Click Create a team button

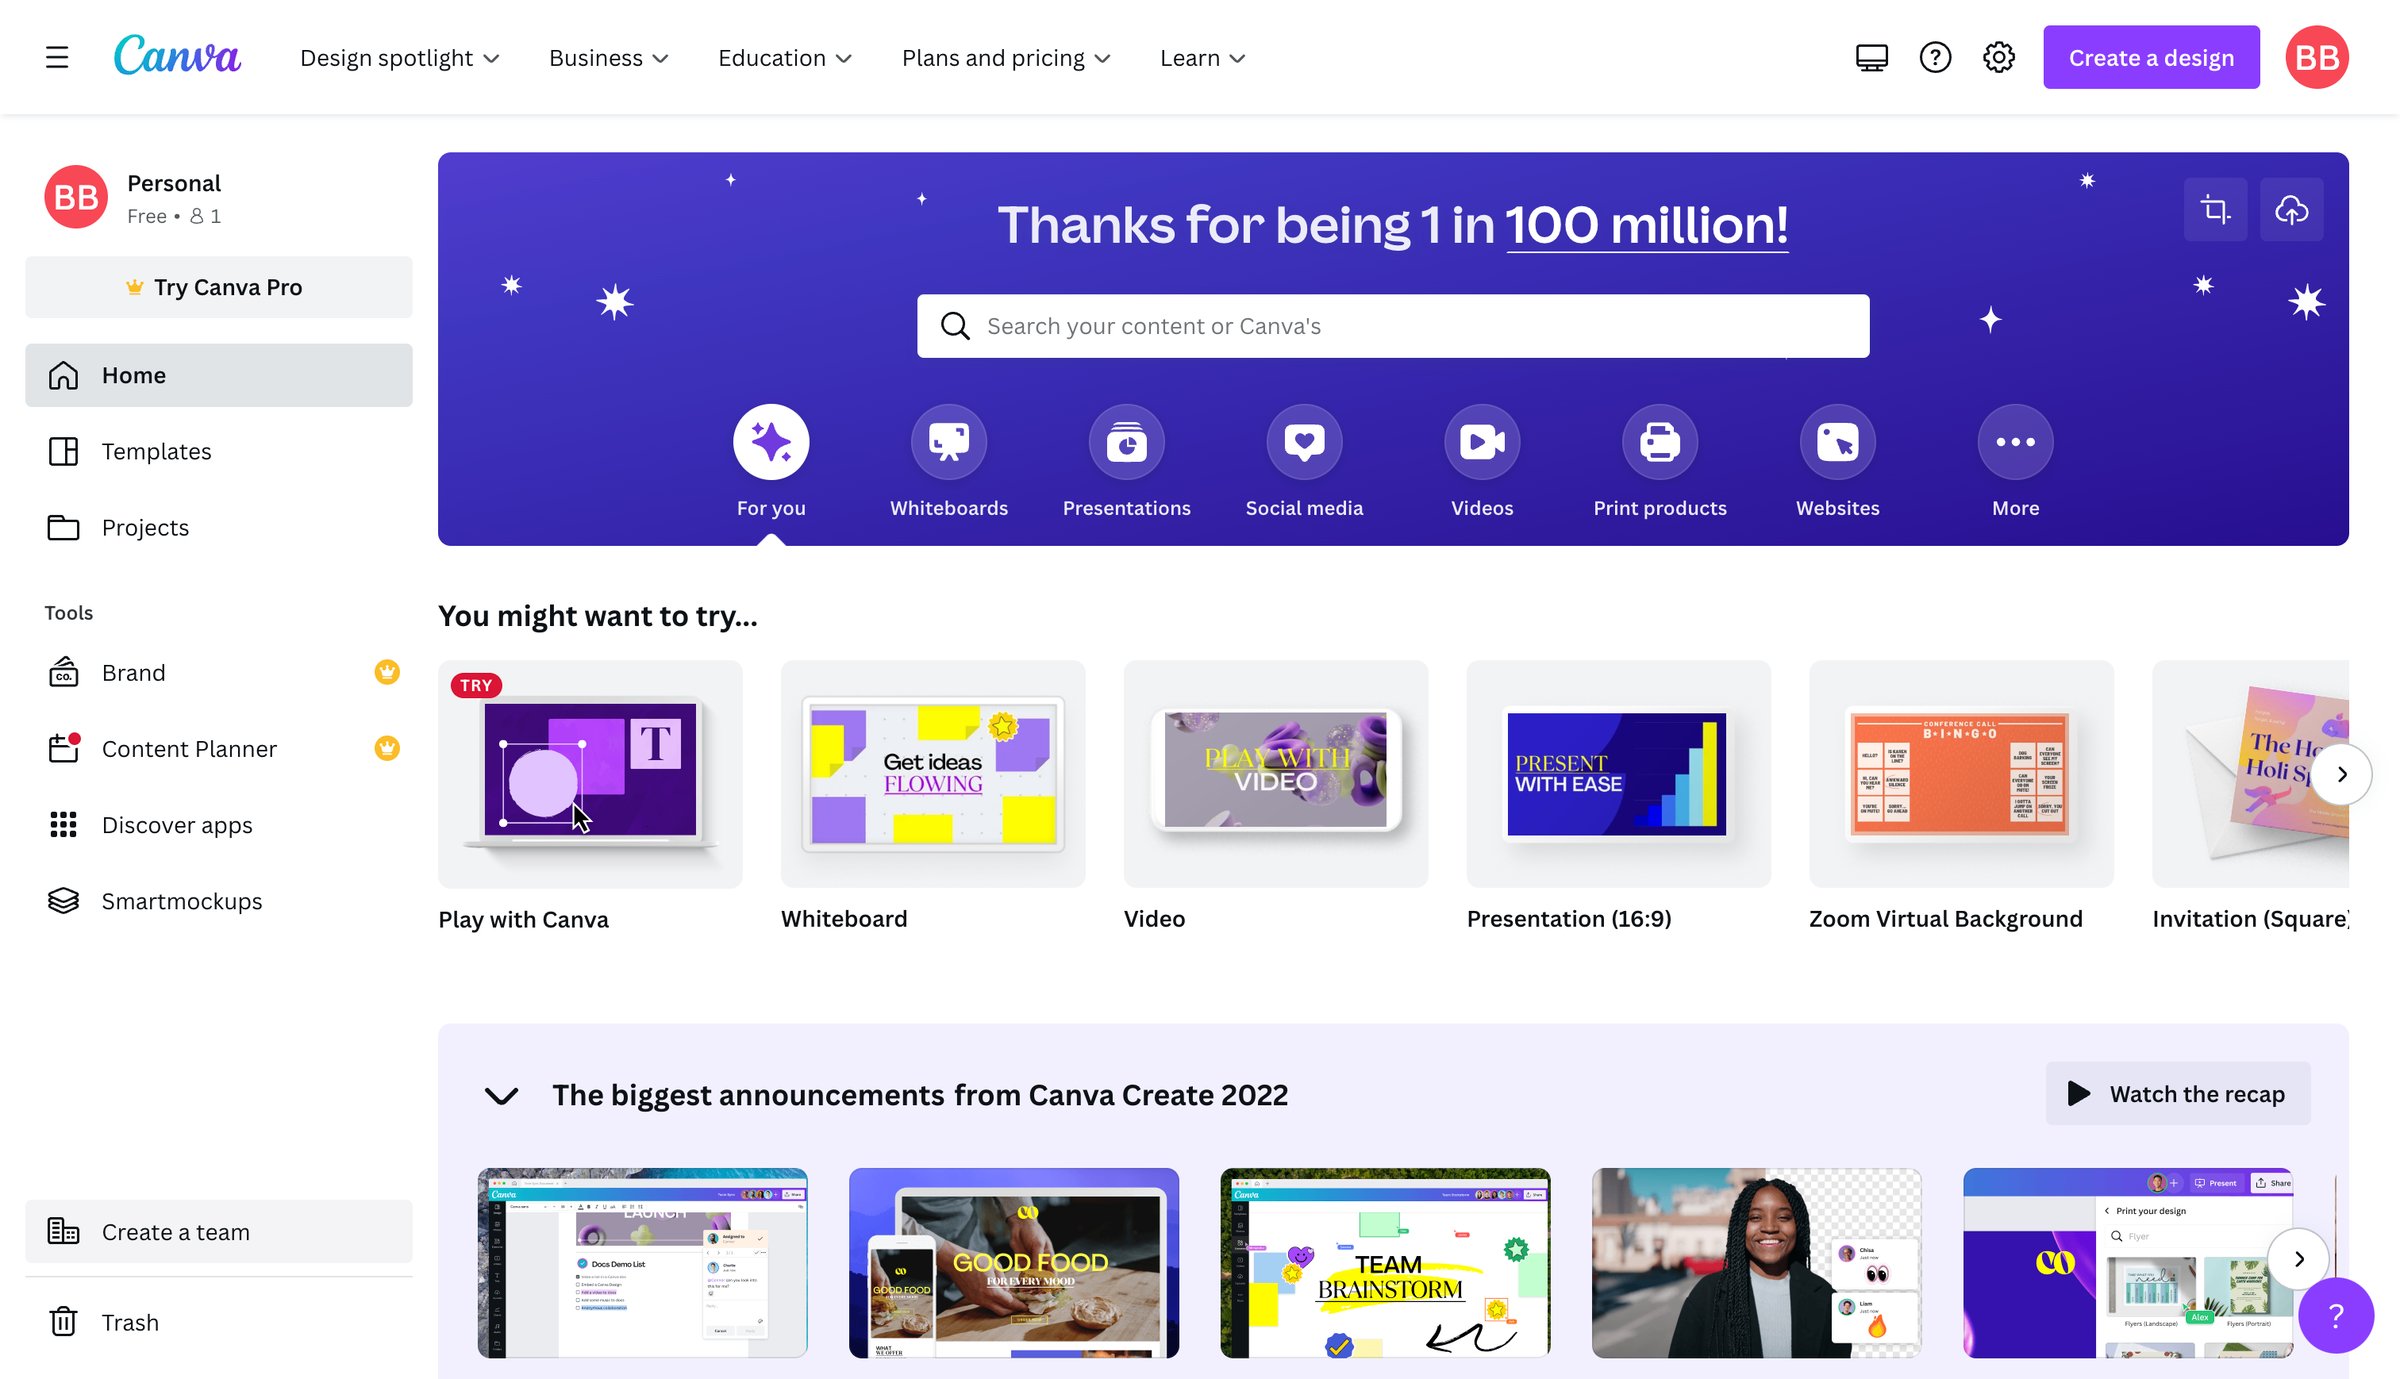tap(219, 1231)
